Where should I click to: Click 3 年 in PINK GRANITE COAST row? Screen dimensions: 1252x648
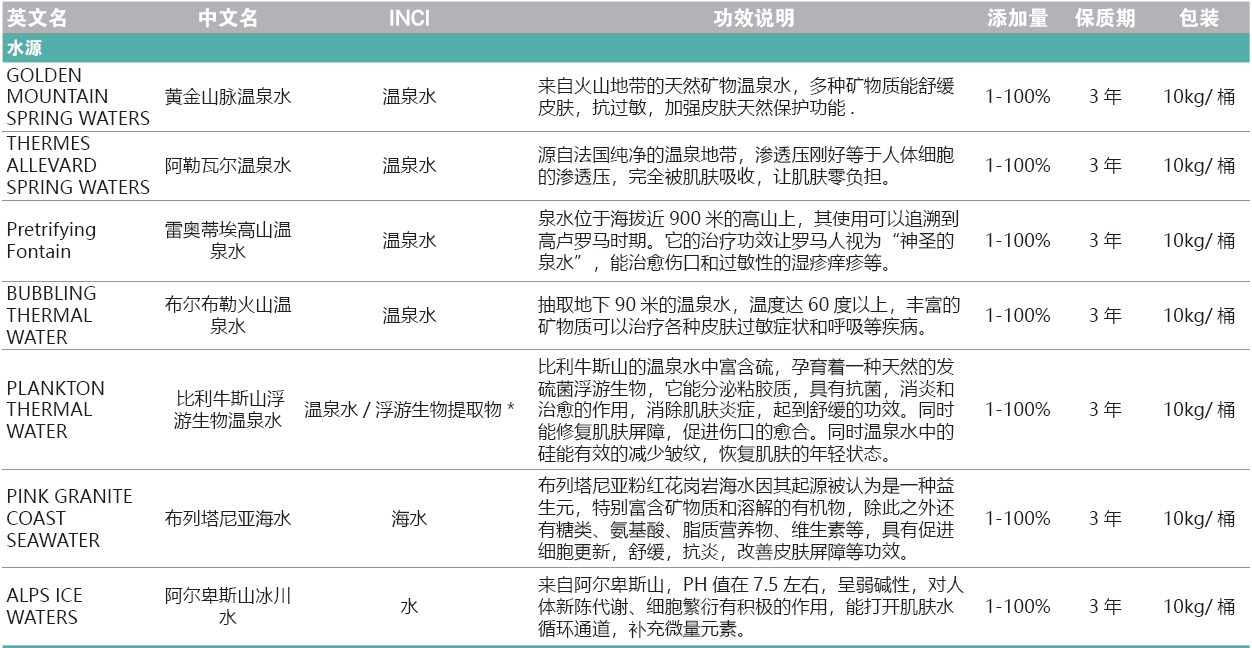pos(1105,518)
